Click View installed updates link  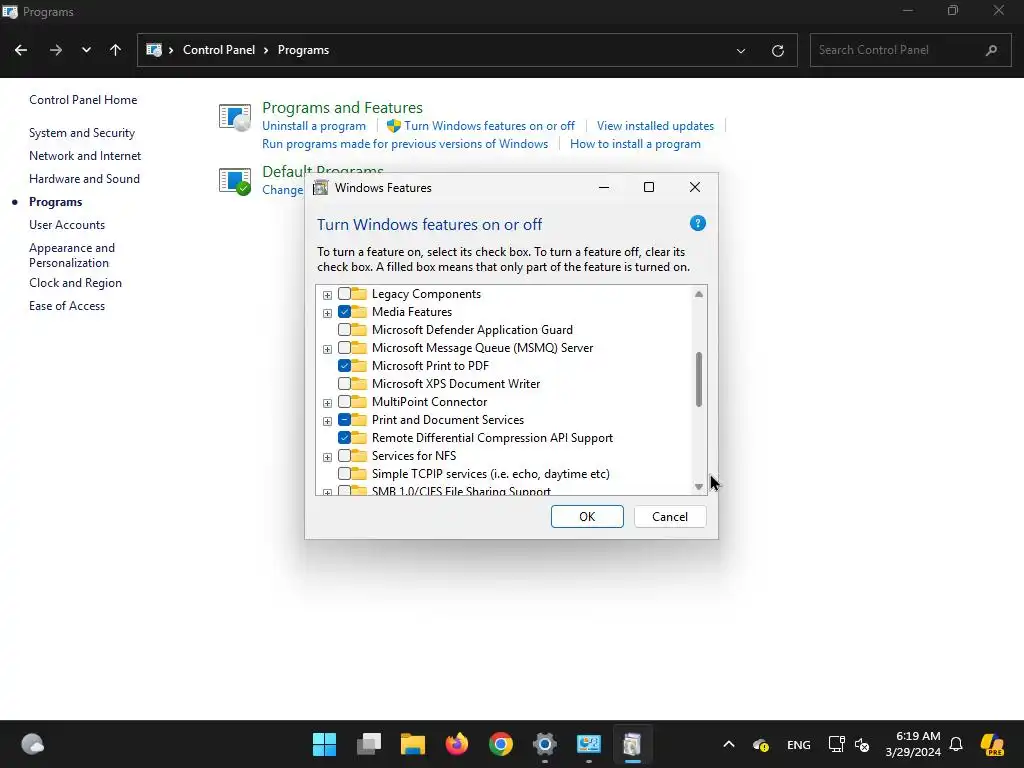point(655,126)
